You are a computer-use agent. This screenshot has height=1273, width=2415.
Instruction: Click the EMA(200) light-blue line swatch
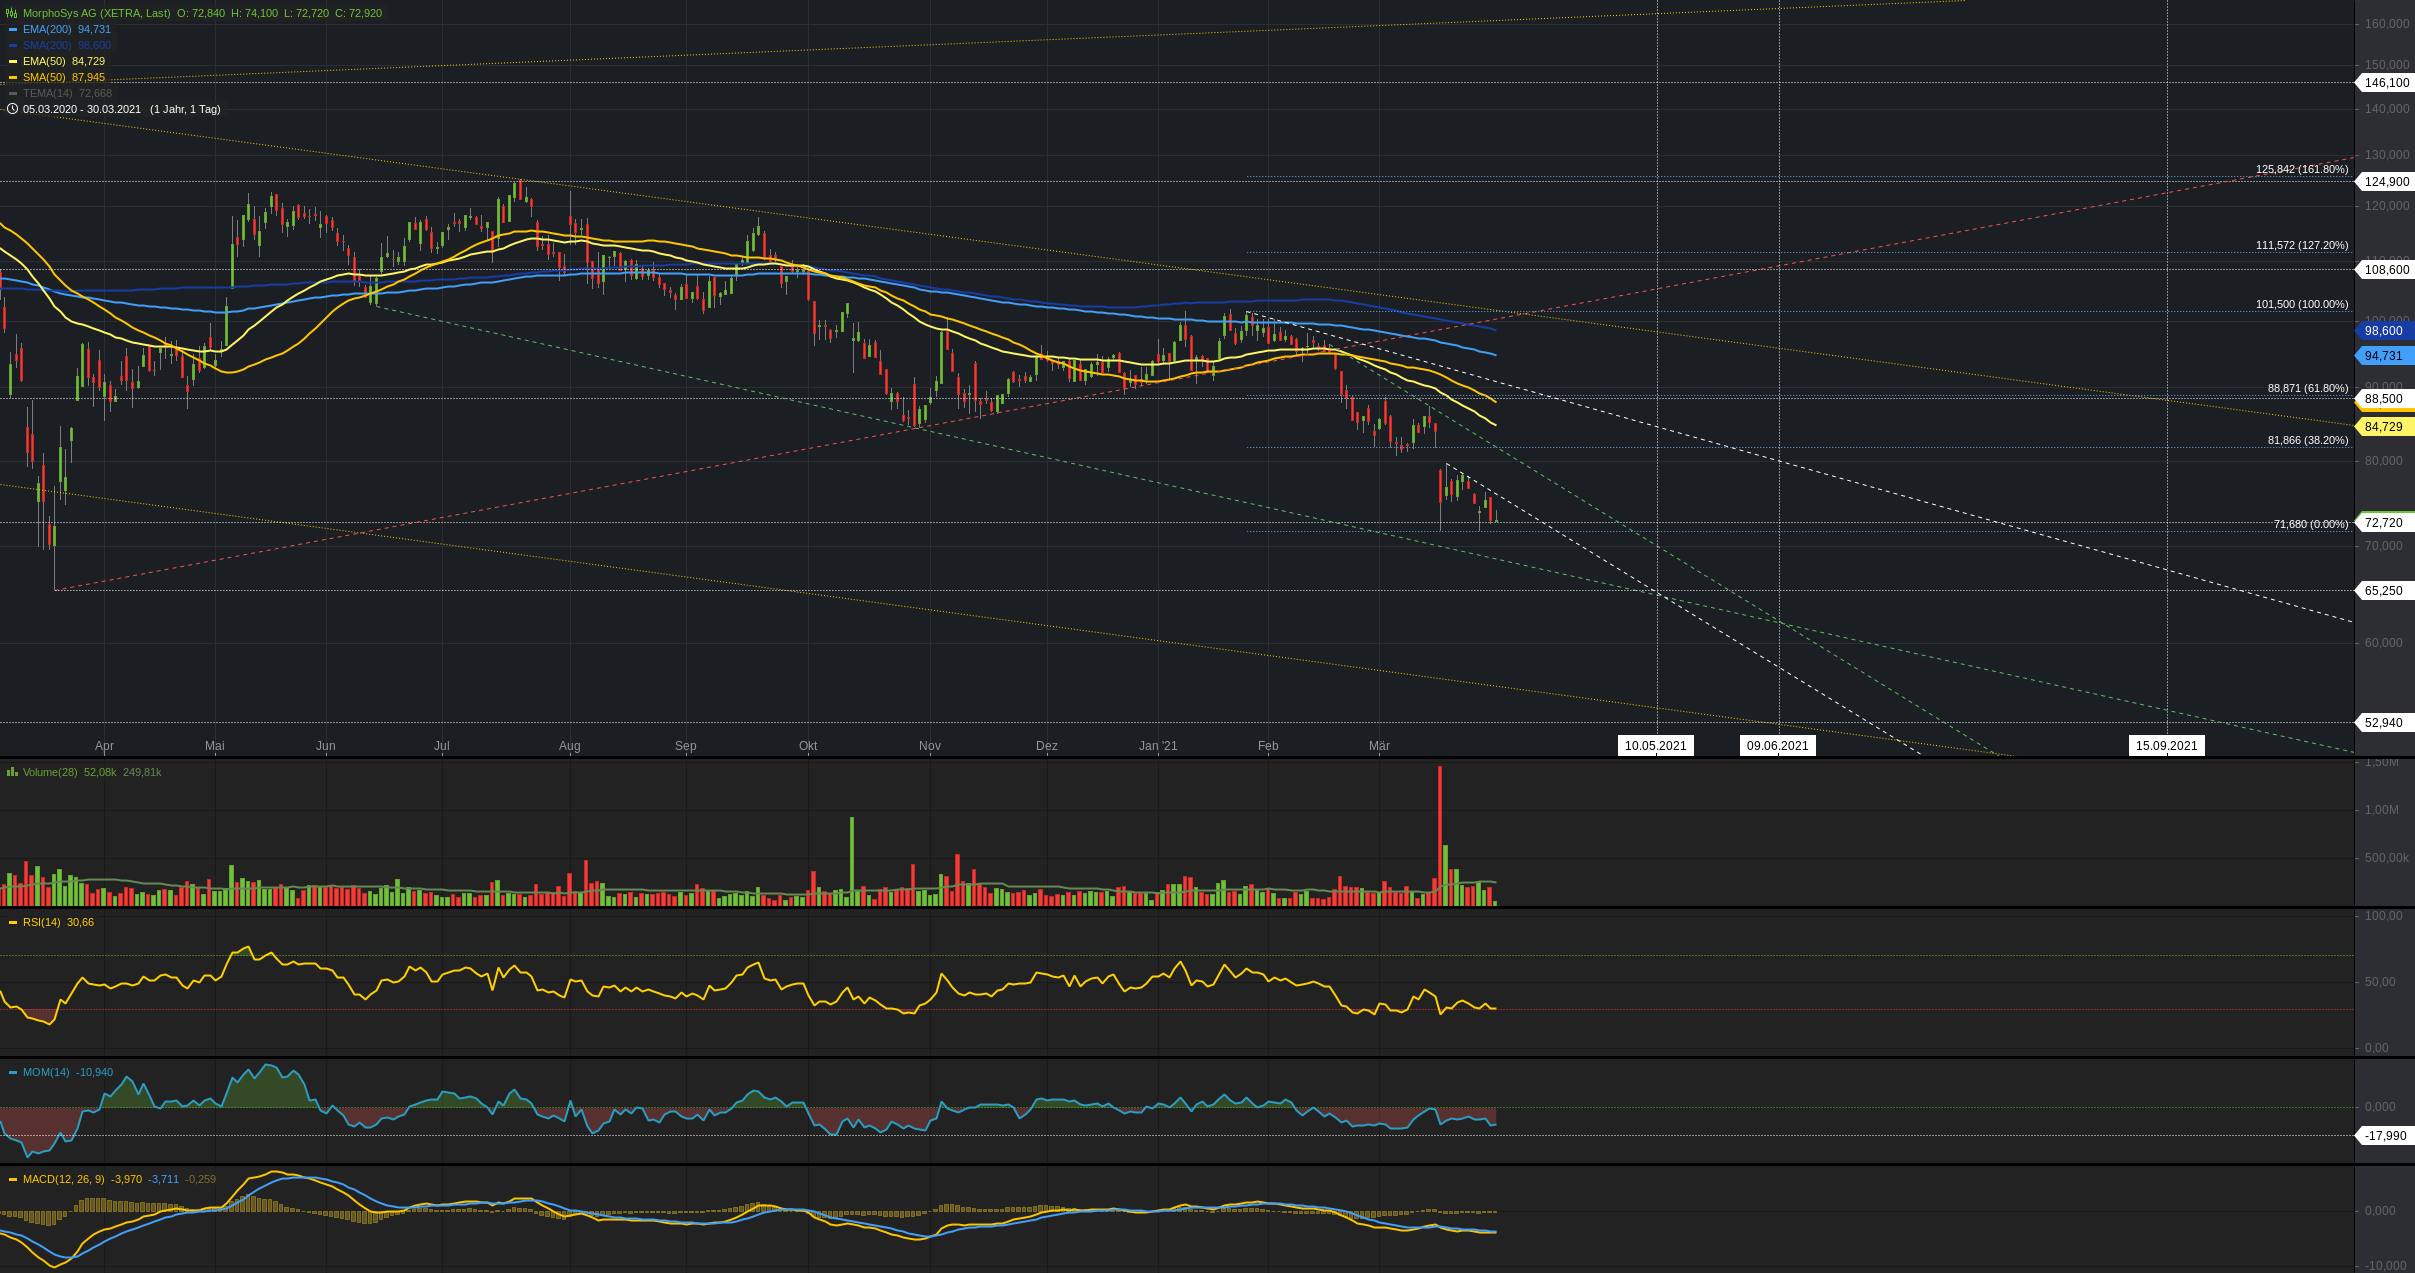(13, 29)
